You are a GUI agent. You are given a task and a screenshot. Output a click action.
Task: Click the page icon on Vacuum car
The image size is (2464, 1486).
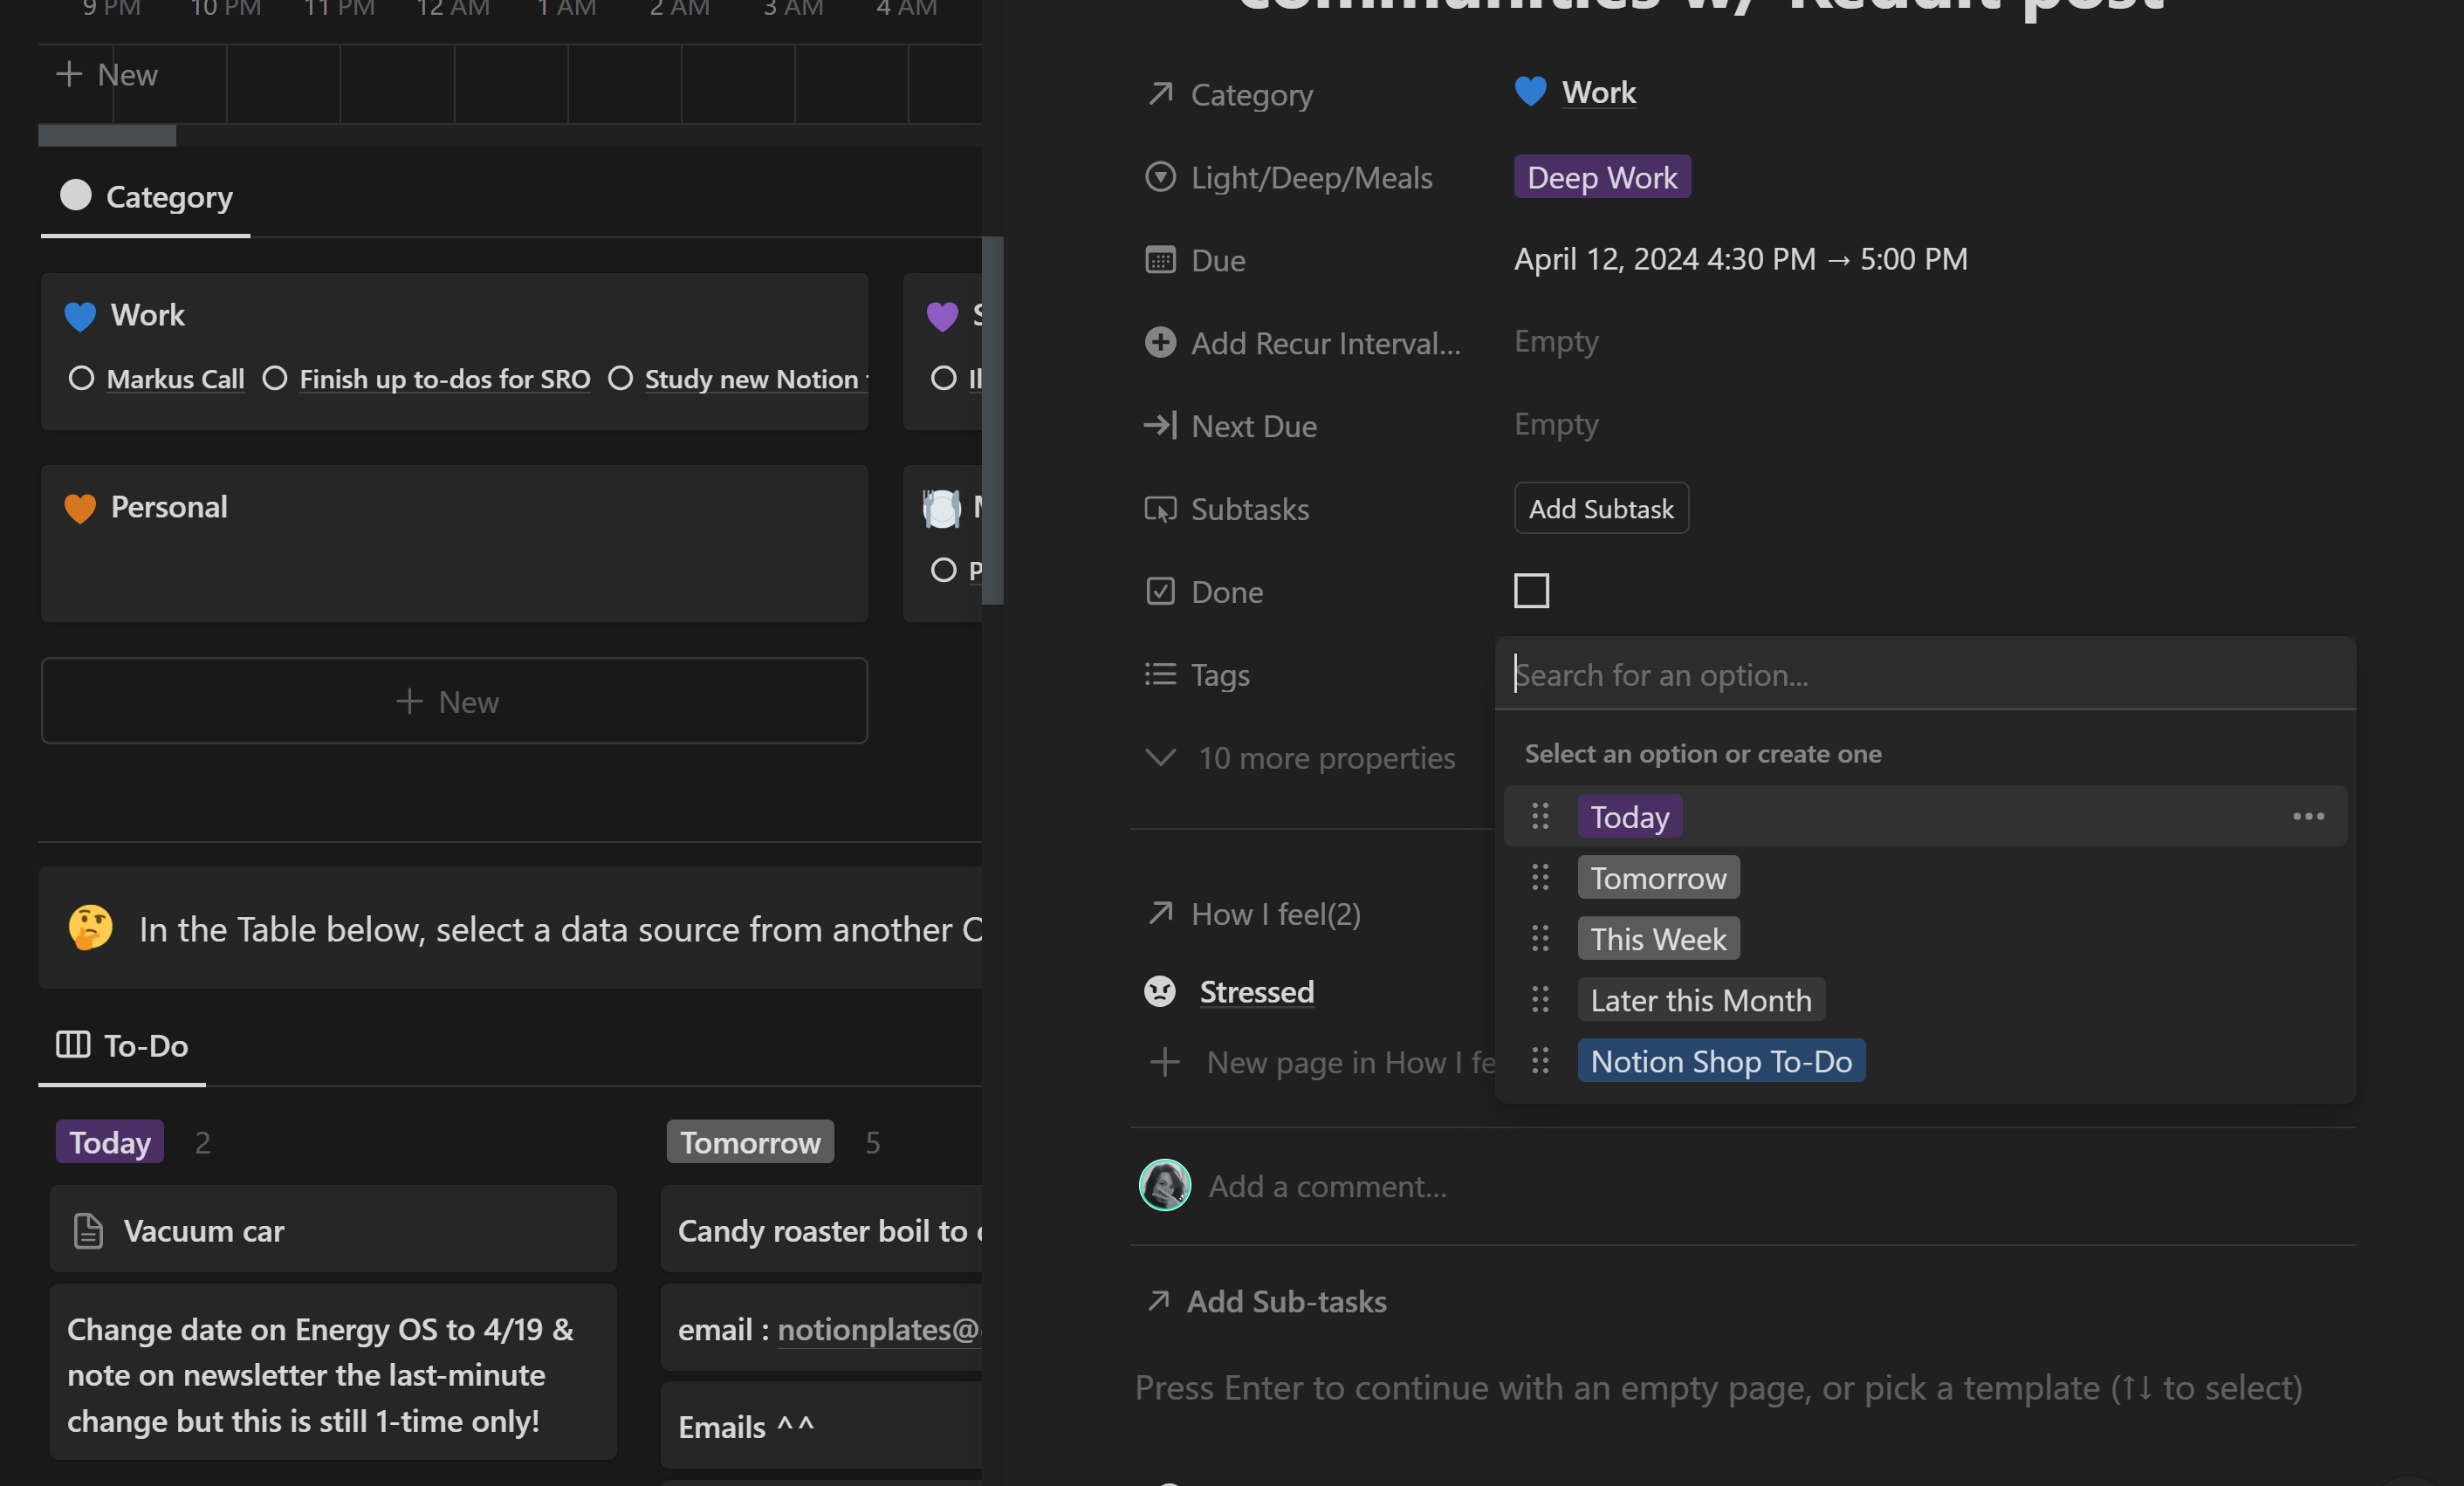(89, 1231)
